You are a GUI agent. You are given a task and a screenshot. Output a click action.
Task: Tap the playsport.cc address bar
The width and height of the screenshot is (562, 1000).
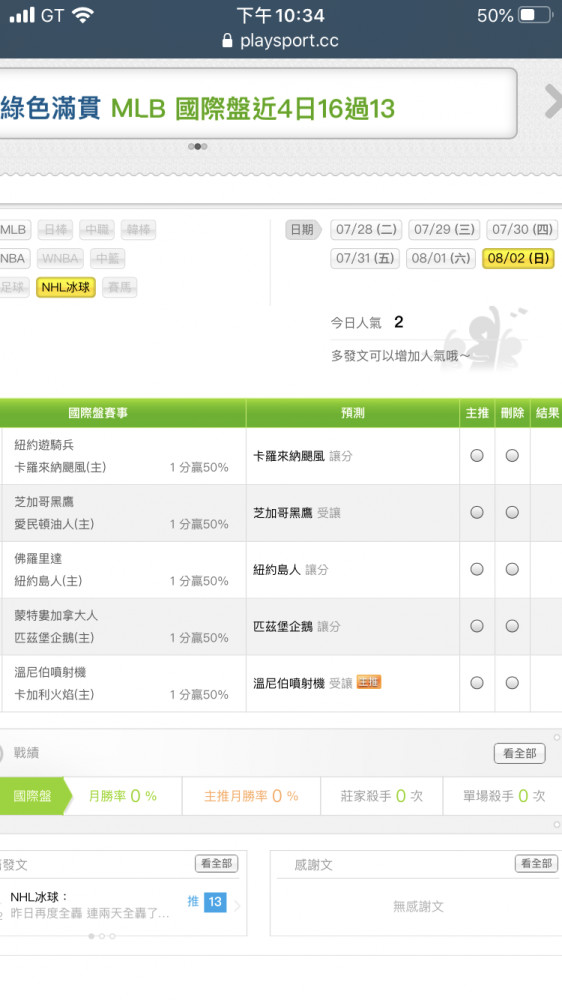click(x=281, y=41)
